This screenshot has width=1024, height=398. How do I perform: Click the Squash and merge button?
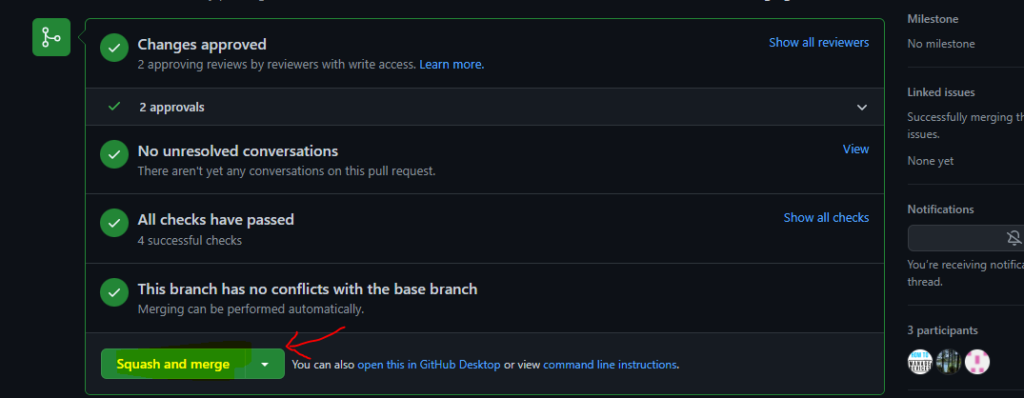coord(173,364)
